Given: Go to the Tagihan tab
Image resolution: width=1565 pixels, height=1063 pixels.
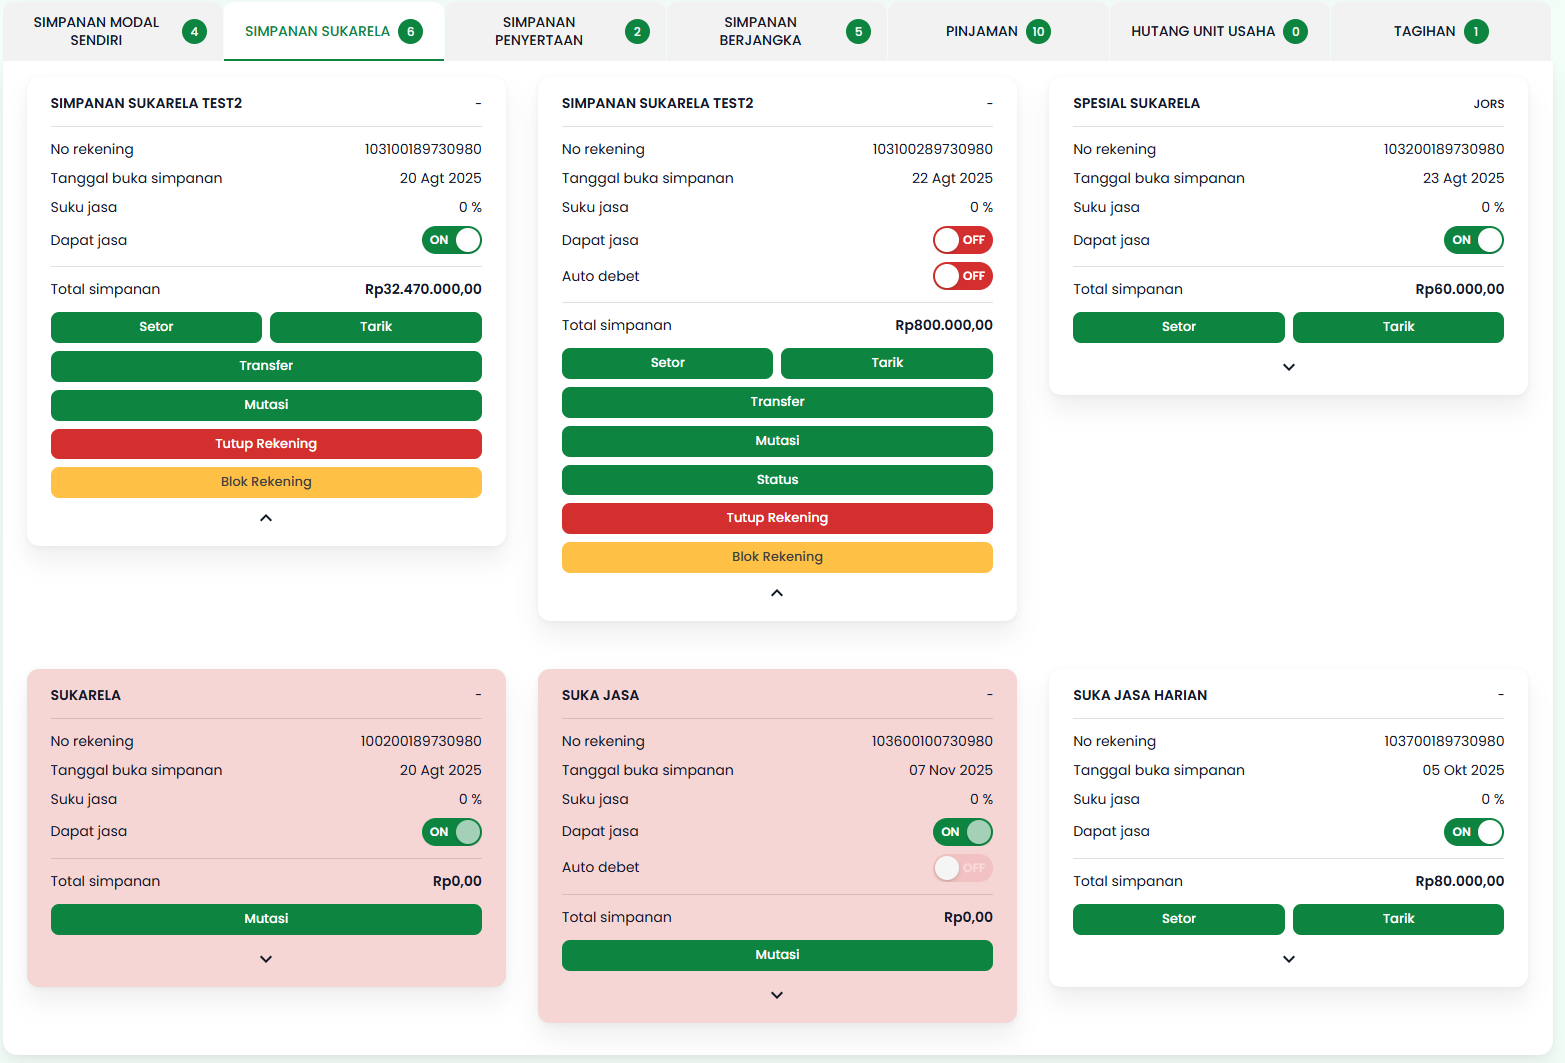Looking at the screenshot, I should (x=1440, y=31).
